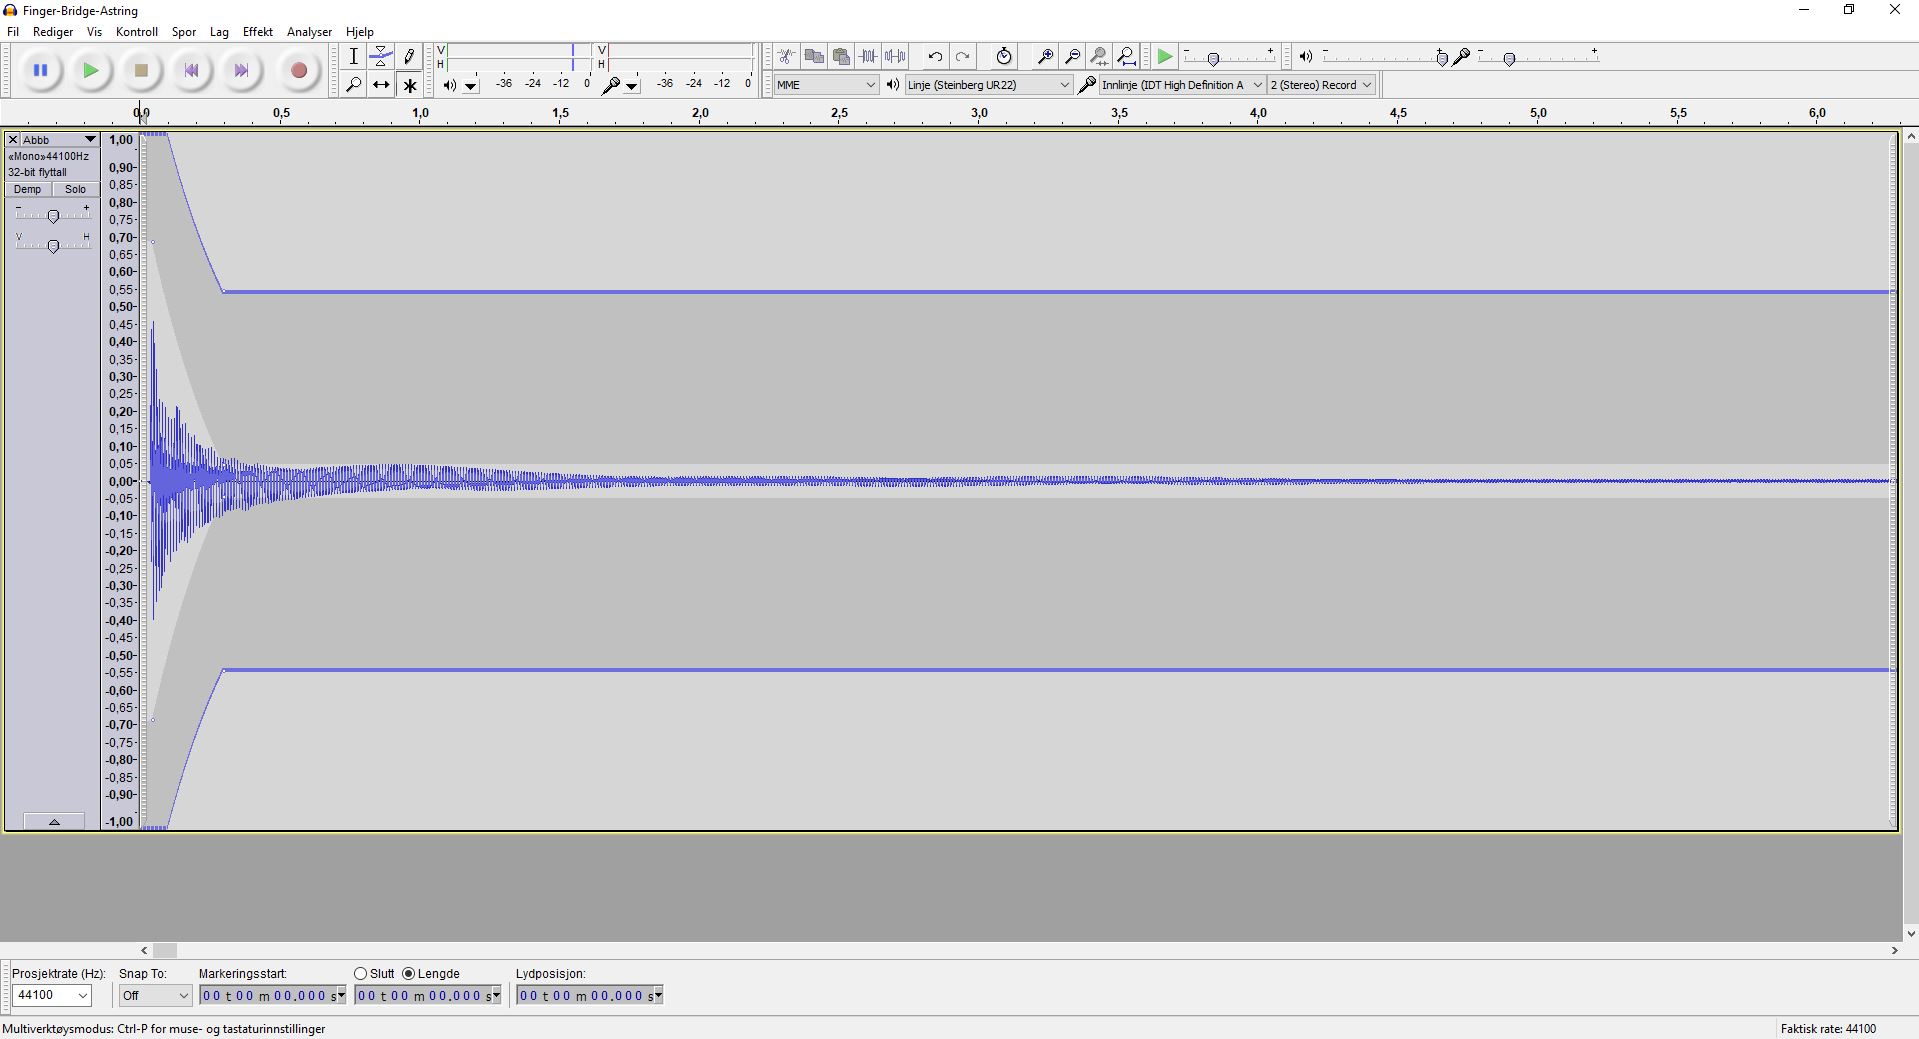Select the I-beam Selection tool
The image size is (1919, 1039).
click(x=353, y=57)
